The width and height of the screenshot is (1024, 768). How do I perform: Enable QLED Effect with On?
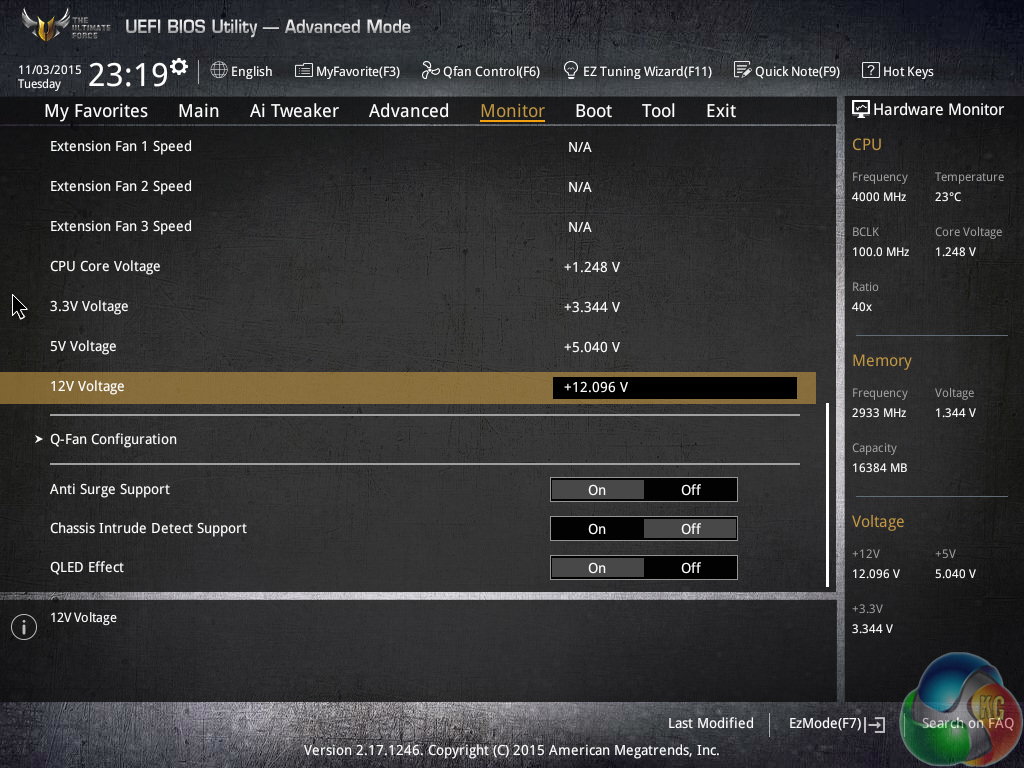coord(597,568)
